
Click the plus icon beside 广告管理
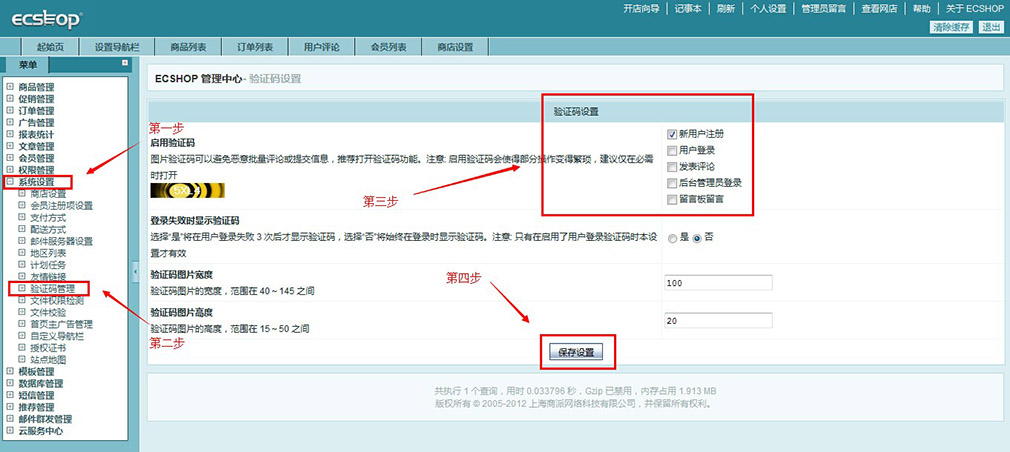click(10, 123)
